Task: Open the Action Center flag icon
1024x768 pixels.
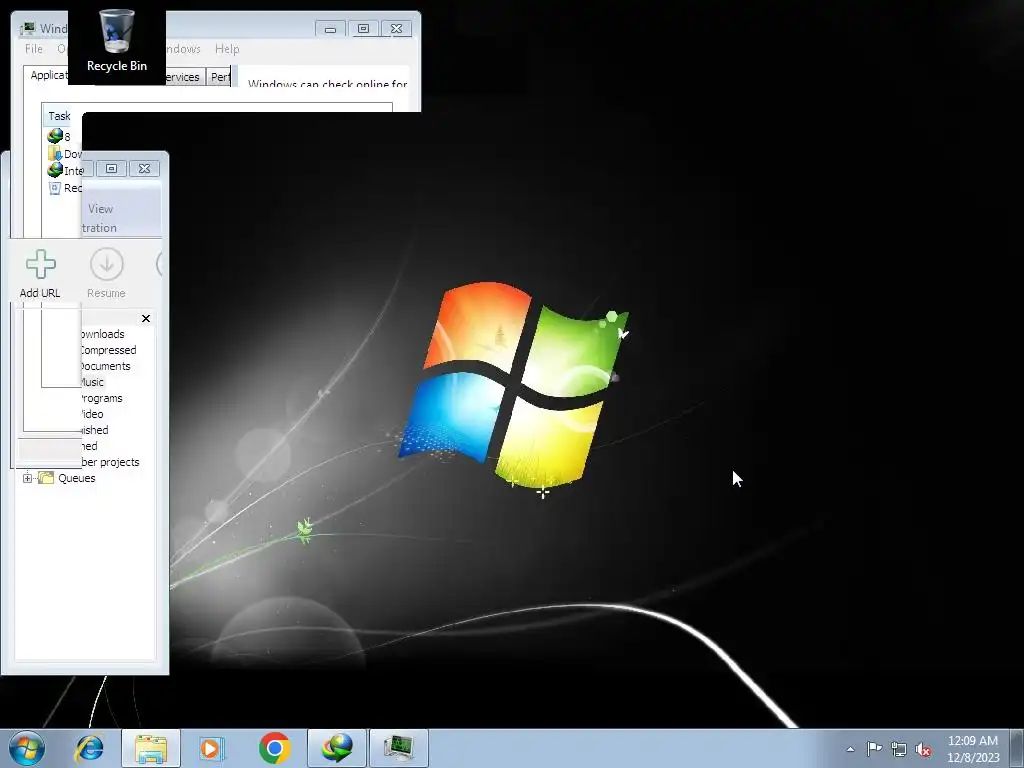Action: coord(874,749)
